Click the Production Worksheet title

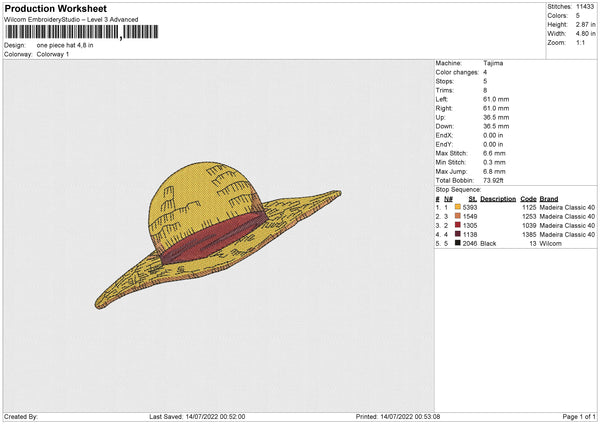(55, 8)
